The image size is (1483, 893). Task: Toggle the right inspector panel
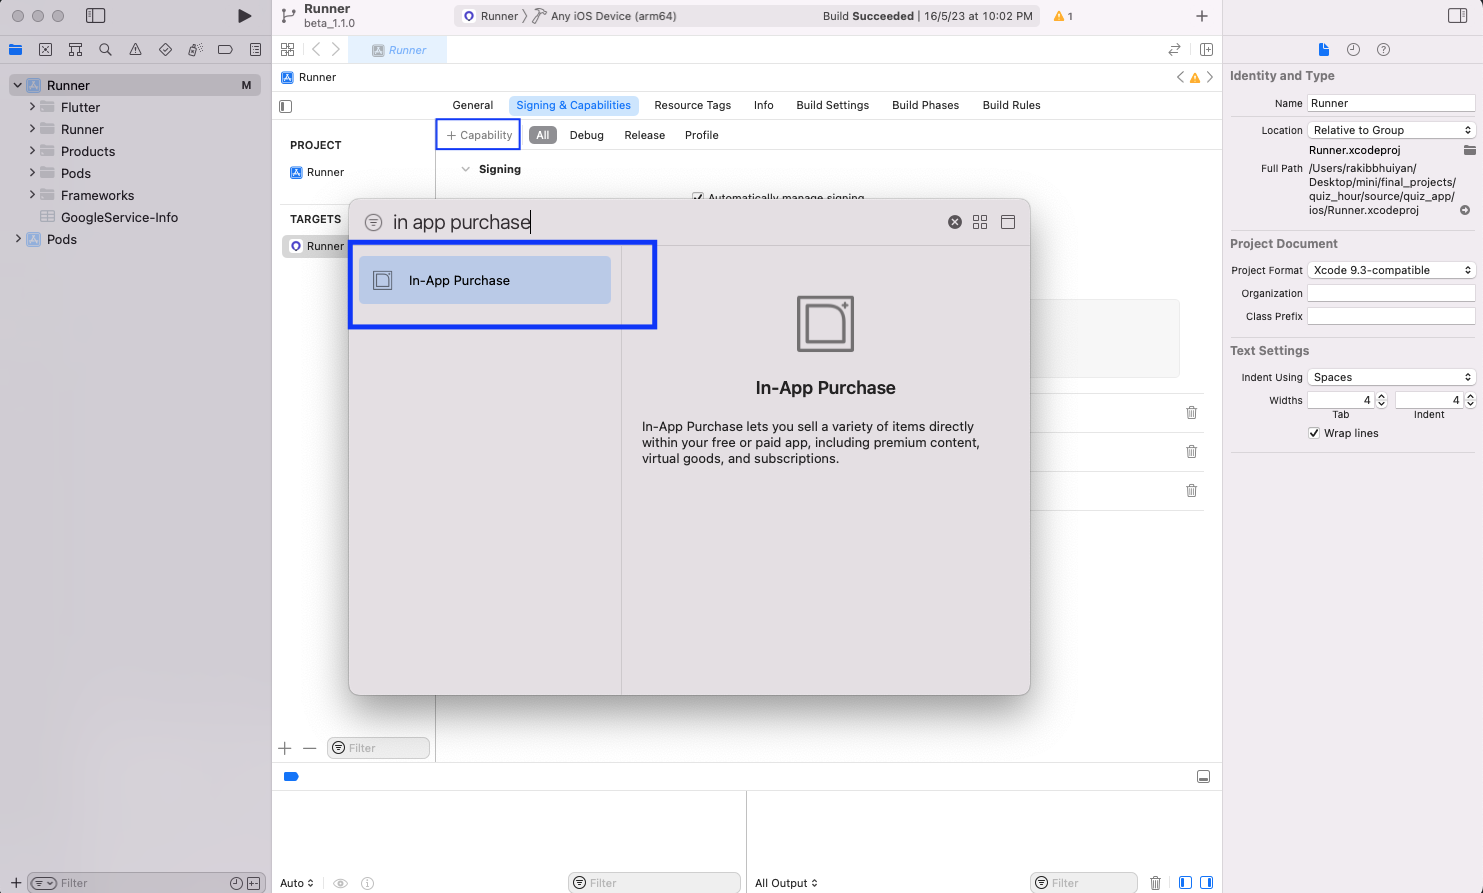[x=1457, y=16]
